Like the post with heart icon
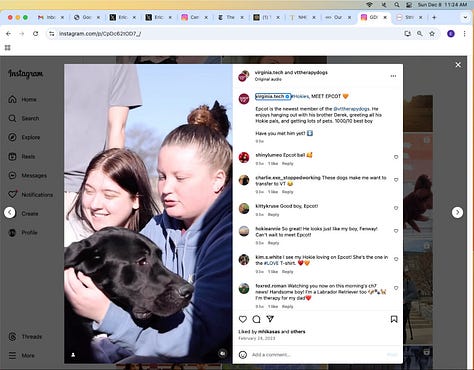474x370 pixels. point(243,319)
